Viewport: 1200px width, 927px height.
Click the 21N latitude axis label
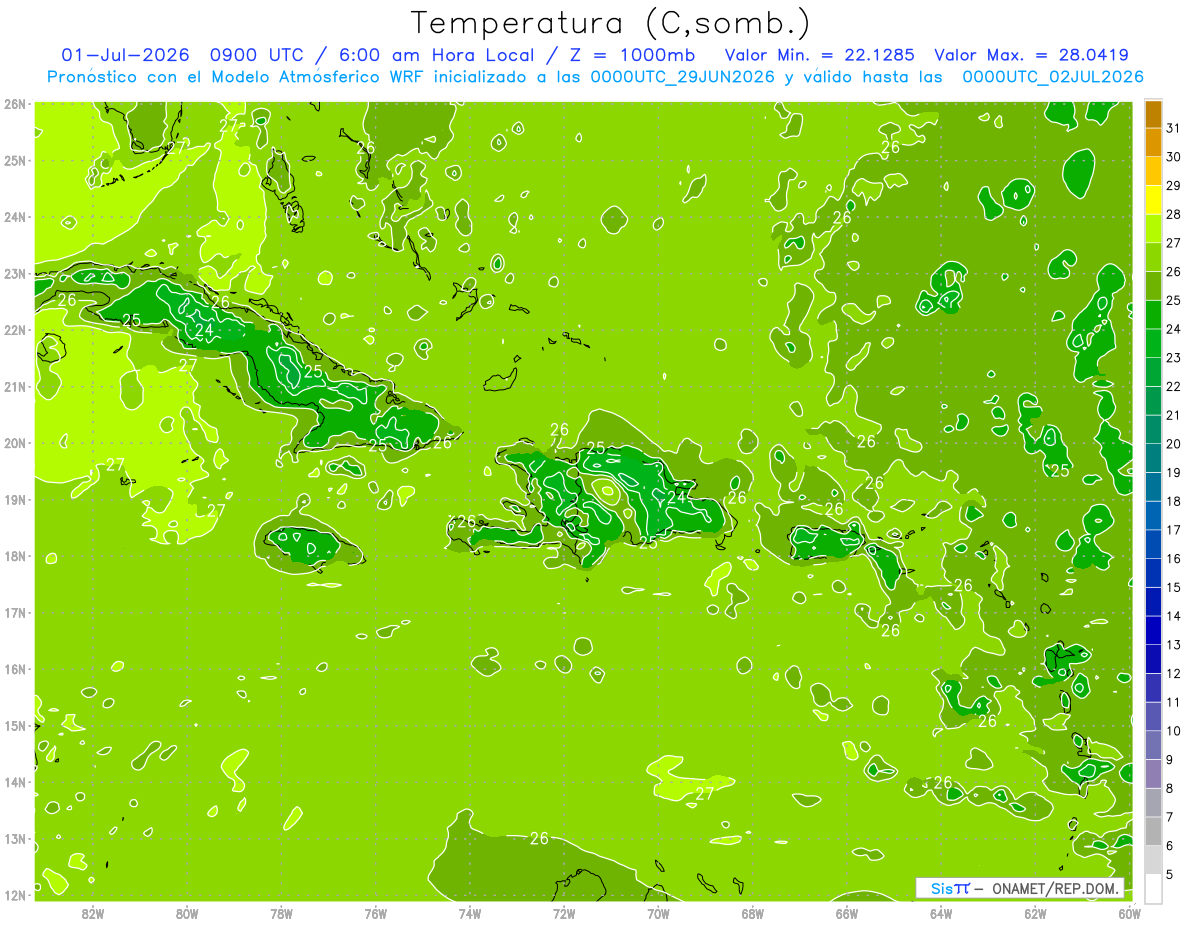pyautogui.click(x=14, y=386)
